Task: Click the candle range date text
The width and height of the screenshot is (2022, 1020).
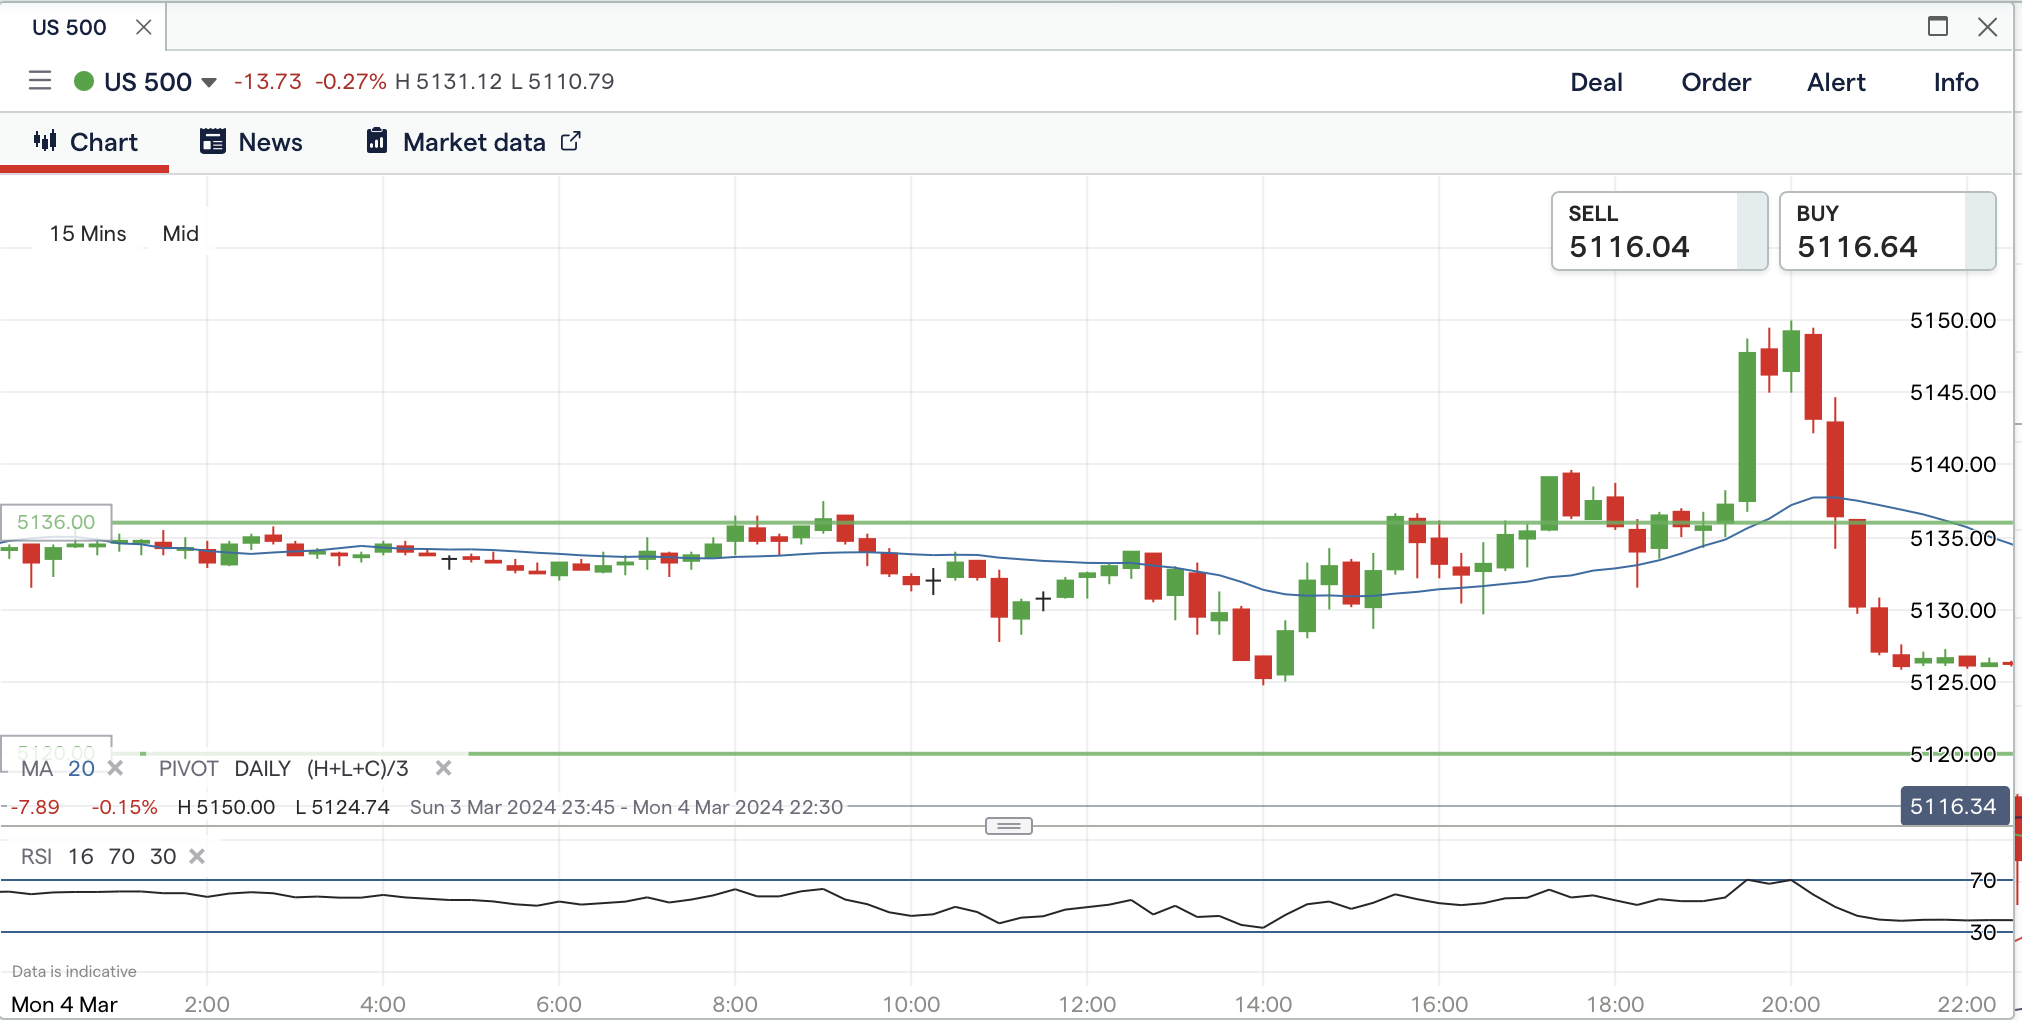Action: coord(627,807)
